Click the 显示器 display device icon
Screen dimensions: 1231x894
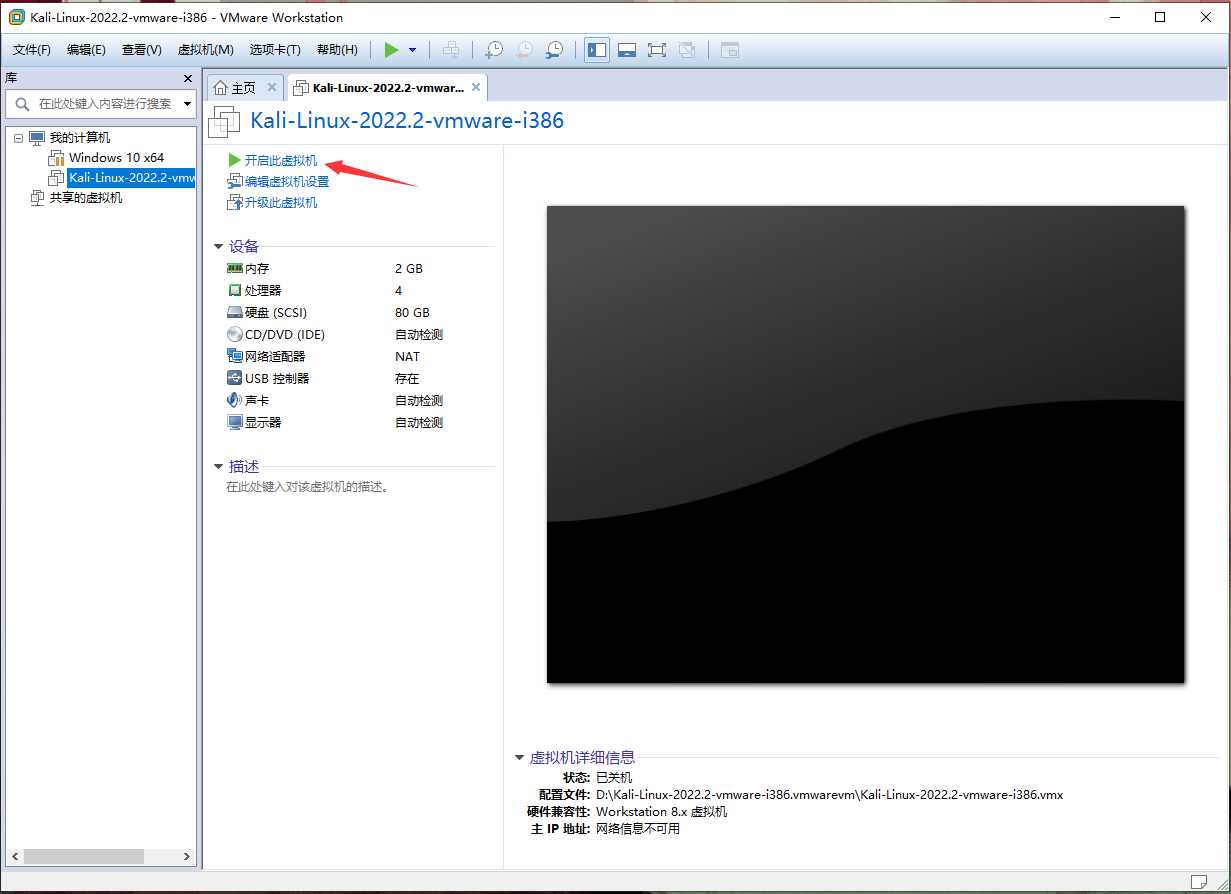pyautogui.click(x=235, y=423)
